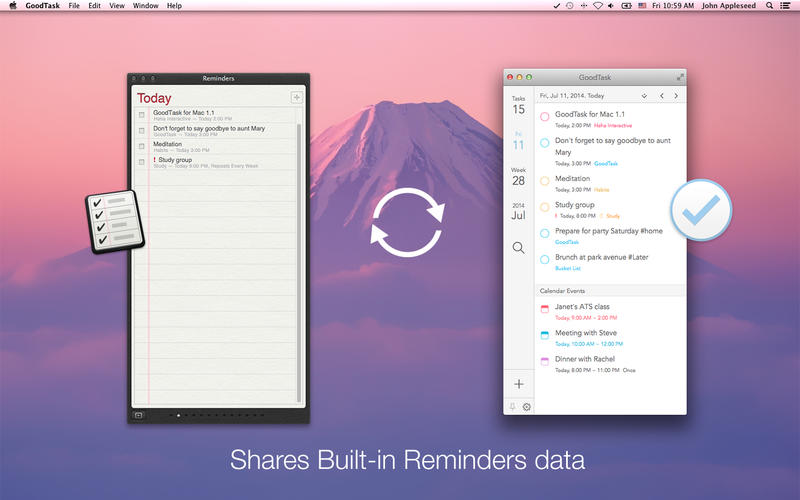Screen dimensions: 800x500
Task: Go to next day in GoodTask
Action: (x=676, y=96)
